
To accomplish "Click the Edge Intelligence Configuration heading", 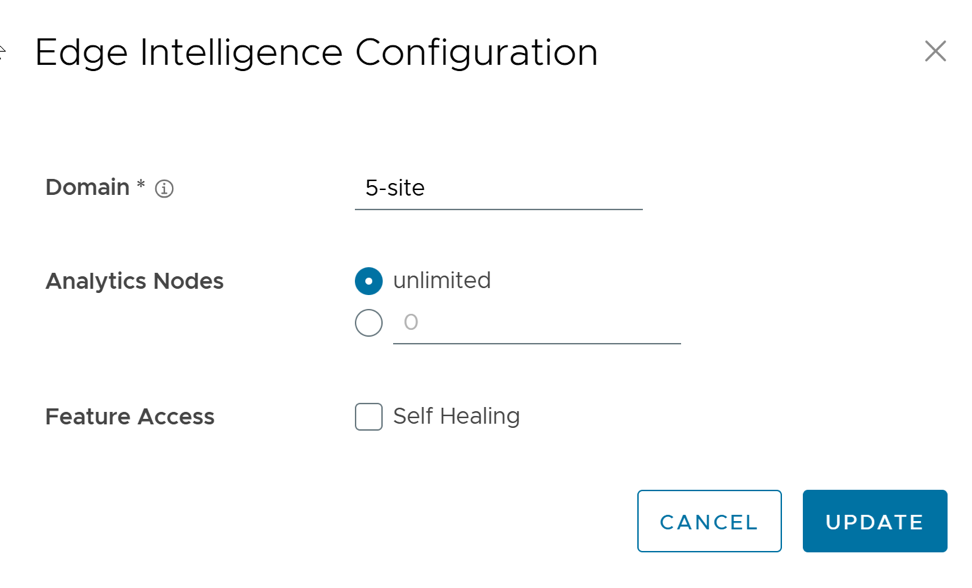I will (x=316, y=52).
